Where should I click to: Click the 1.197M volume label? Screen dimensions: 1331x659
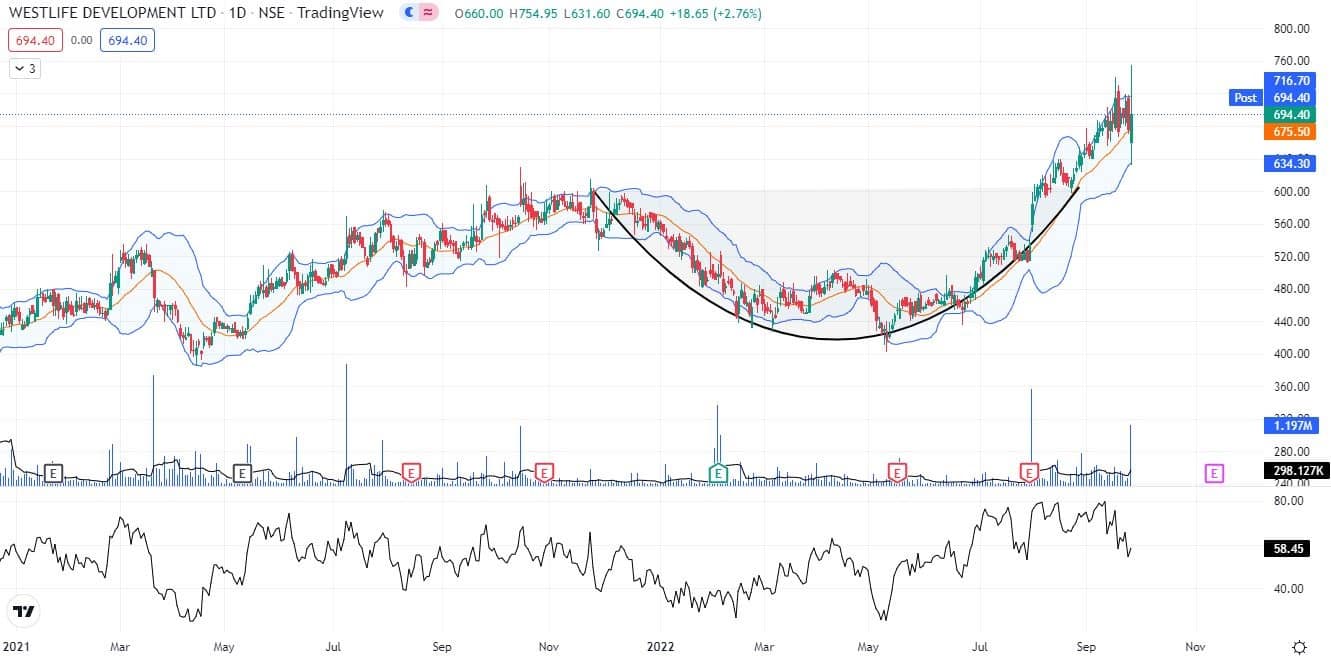1289,426
